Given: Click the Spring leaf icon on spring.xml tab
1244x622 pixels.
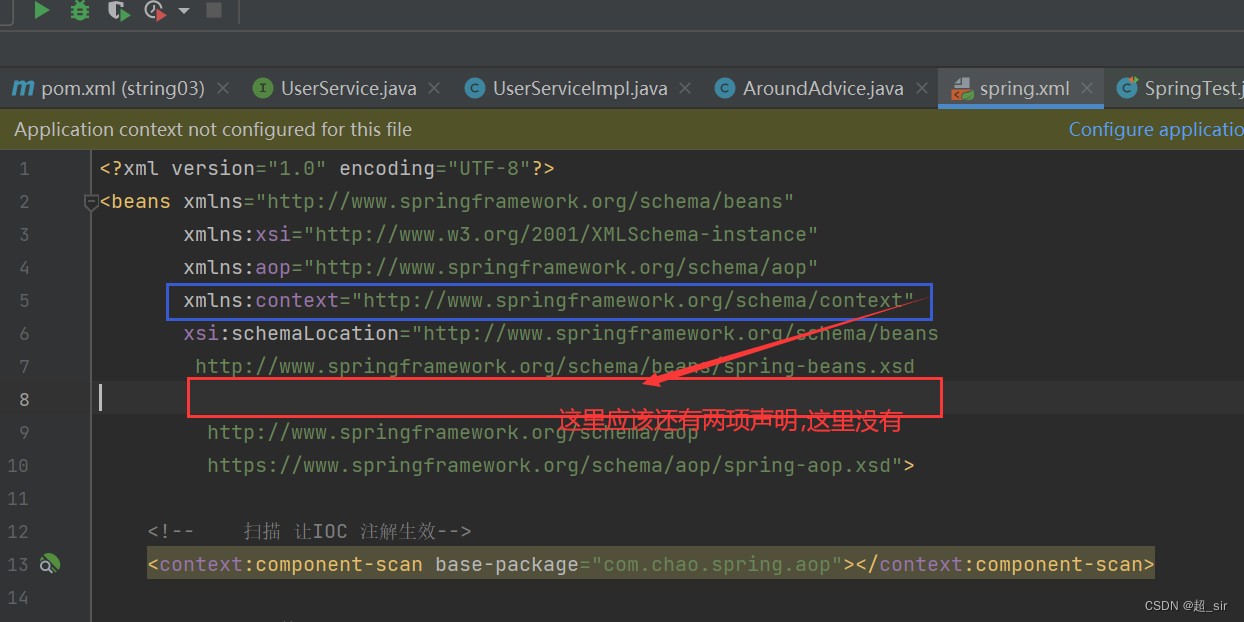Looking at the screenshot, I should [961, 88].
